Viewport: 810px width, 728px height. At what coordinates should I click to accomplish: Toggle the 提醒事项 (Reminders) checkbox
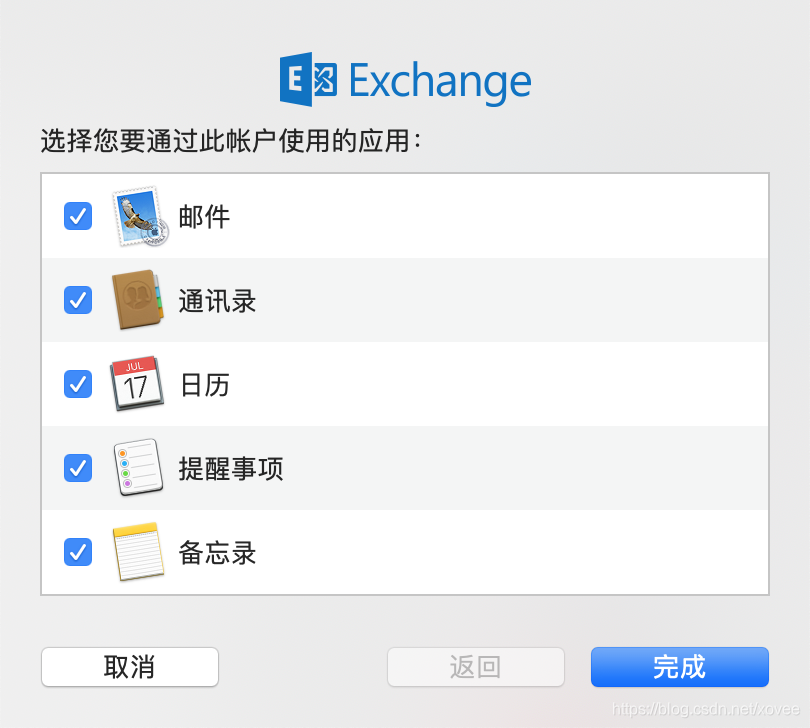[78, 468]
